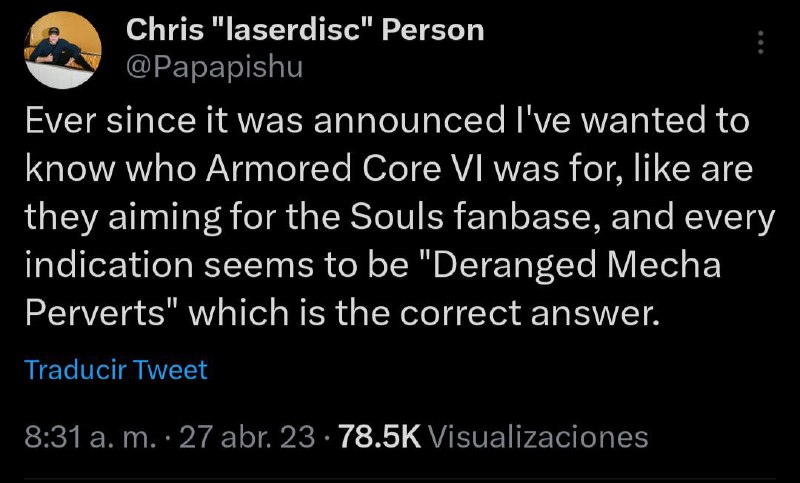This screenshot has width=800, height=483.
Task: Click the word "announced" in tweet body
Action: click(x=408, y=121)
